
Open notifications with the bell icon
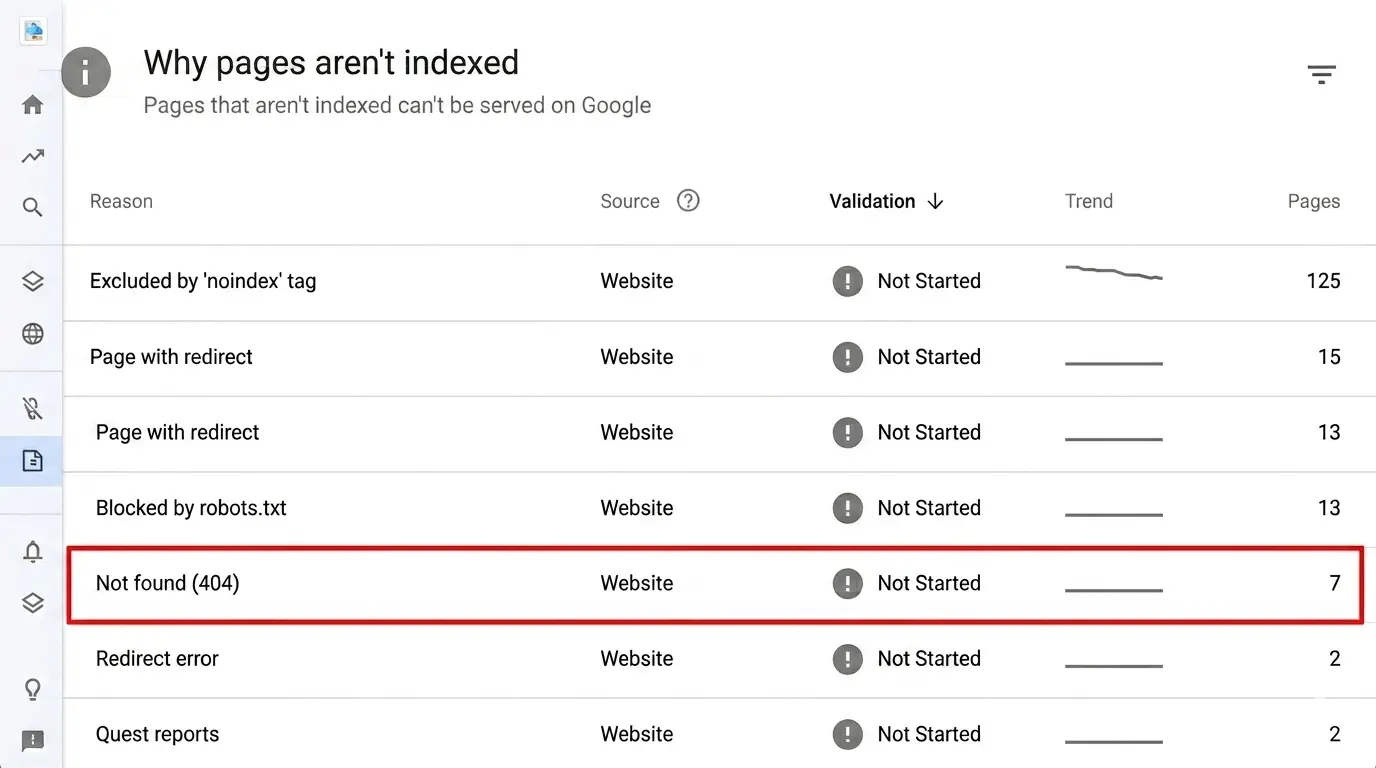(33, 551)
